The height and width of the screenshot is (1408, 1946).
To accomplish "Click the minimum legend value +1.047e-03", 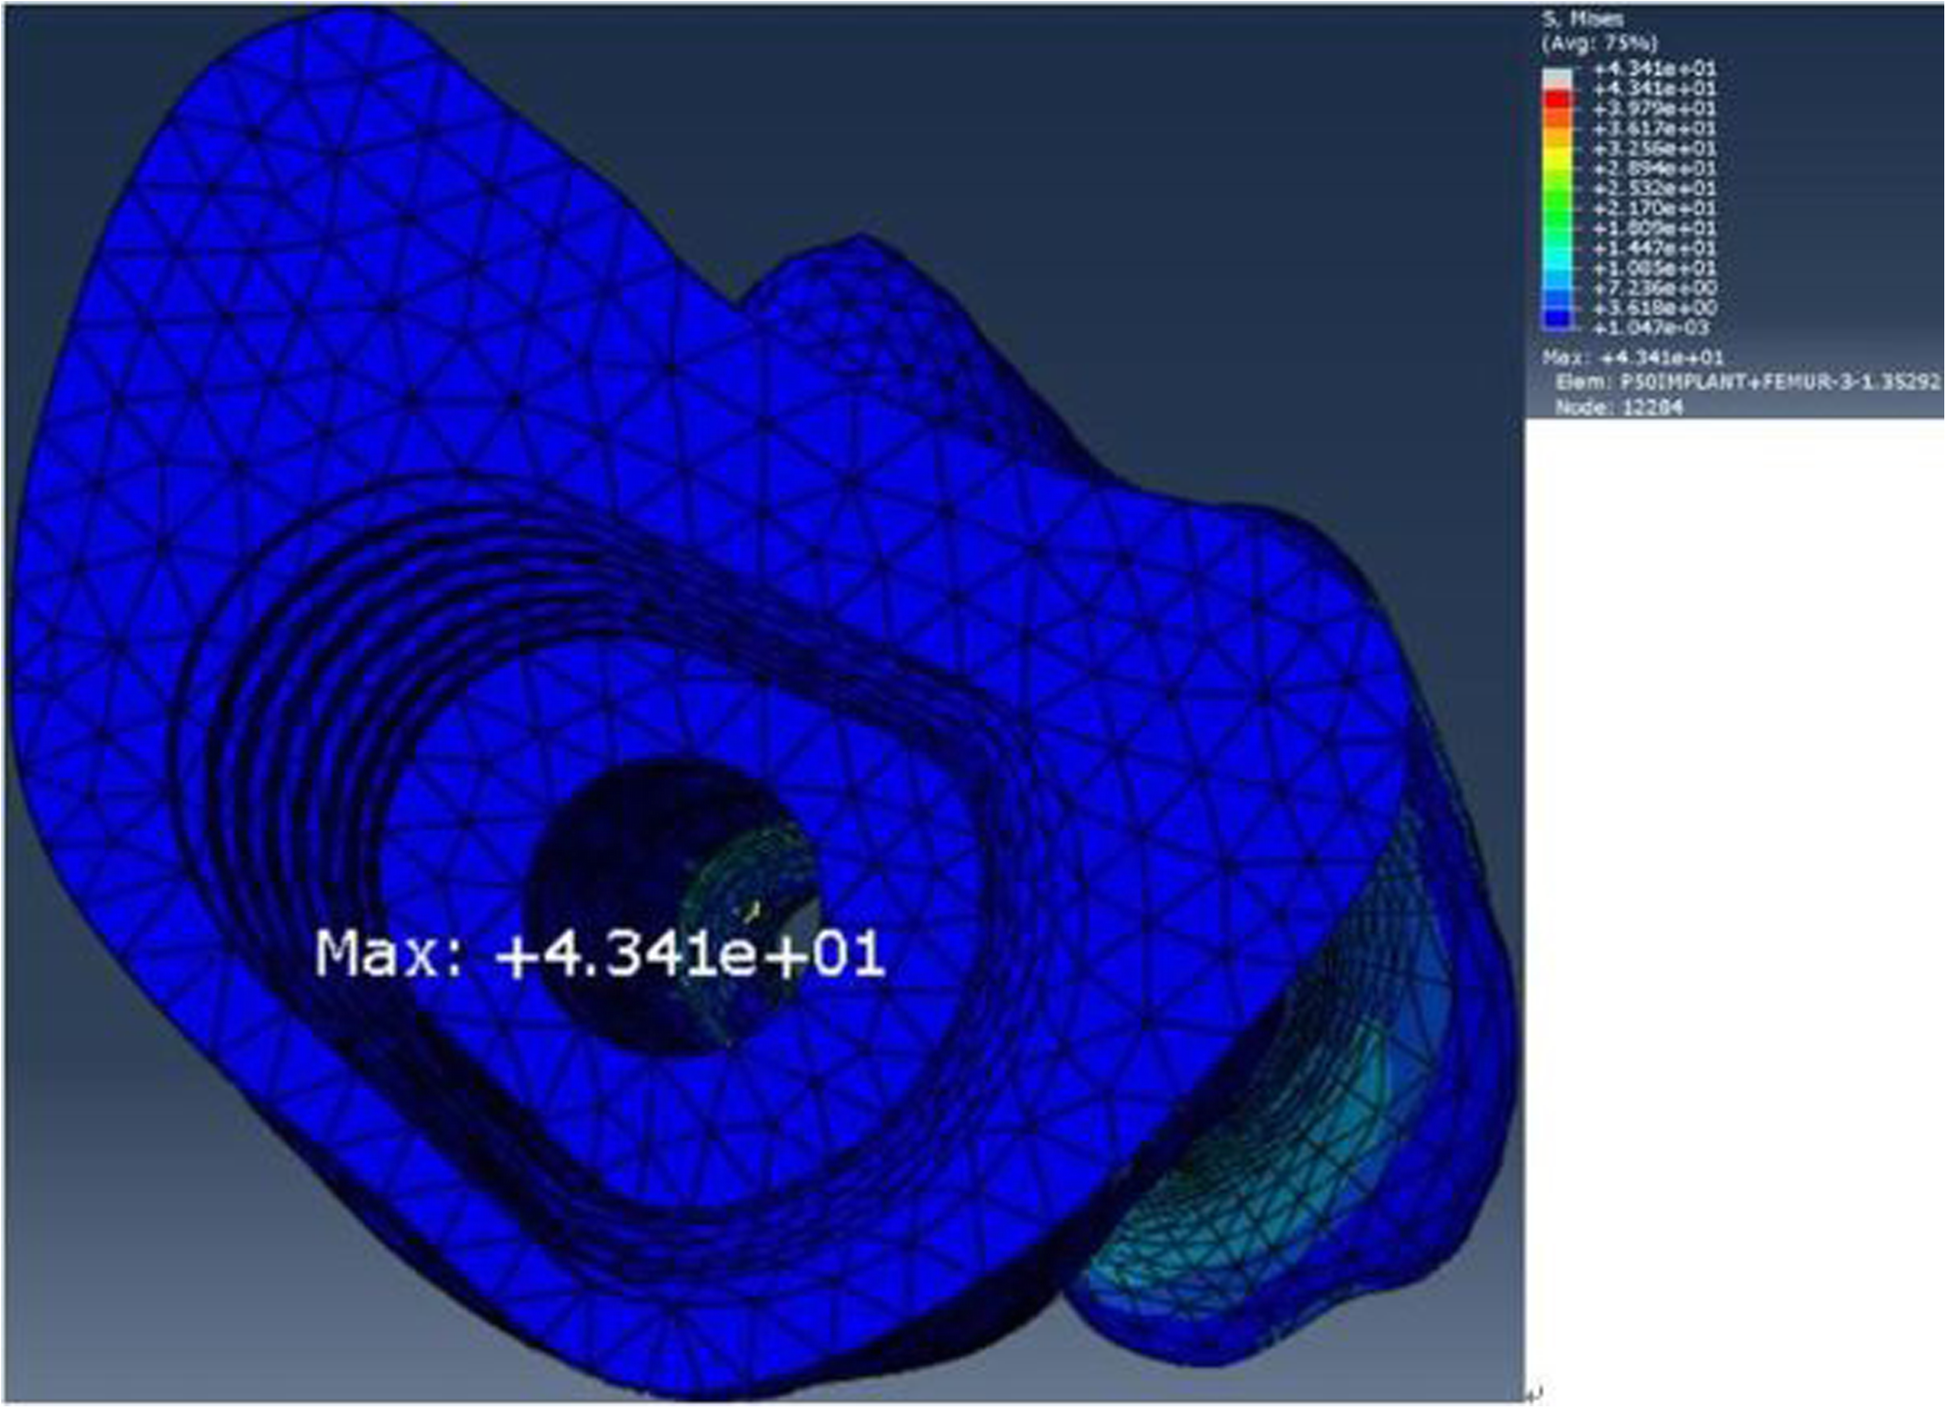I will pos(1652,328).
